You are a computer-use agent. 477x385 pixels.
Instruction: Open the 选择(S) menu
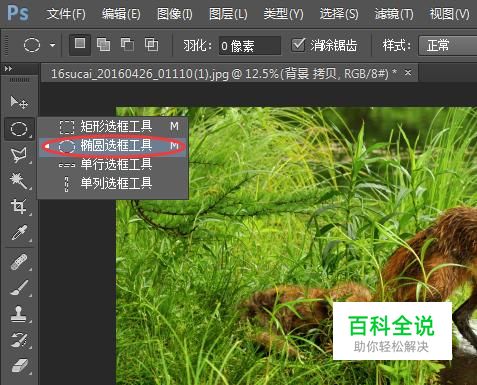339,14
